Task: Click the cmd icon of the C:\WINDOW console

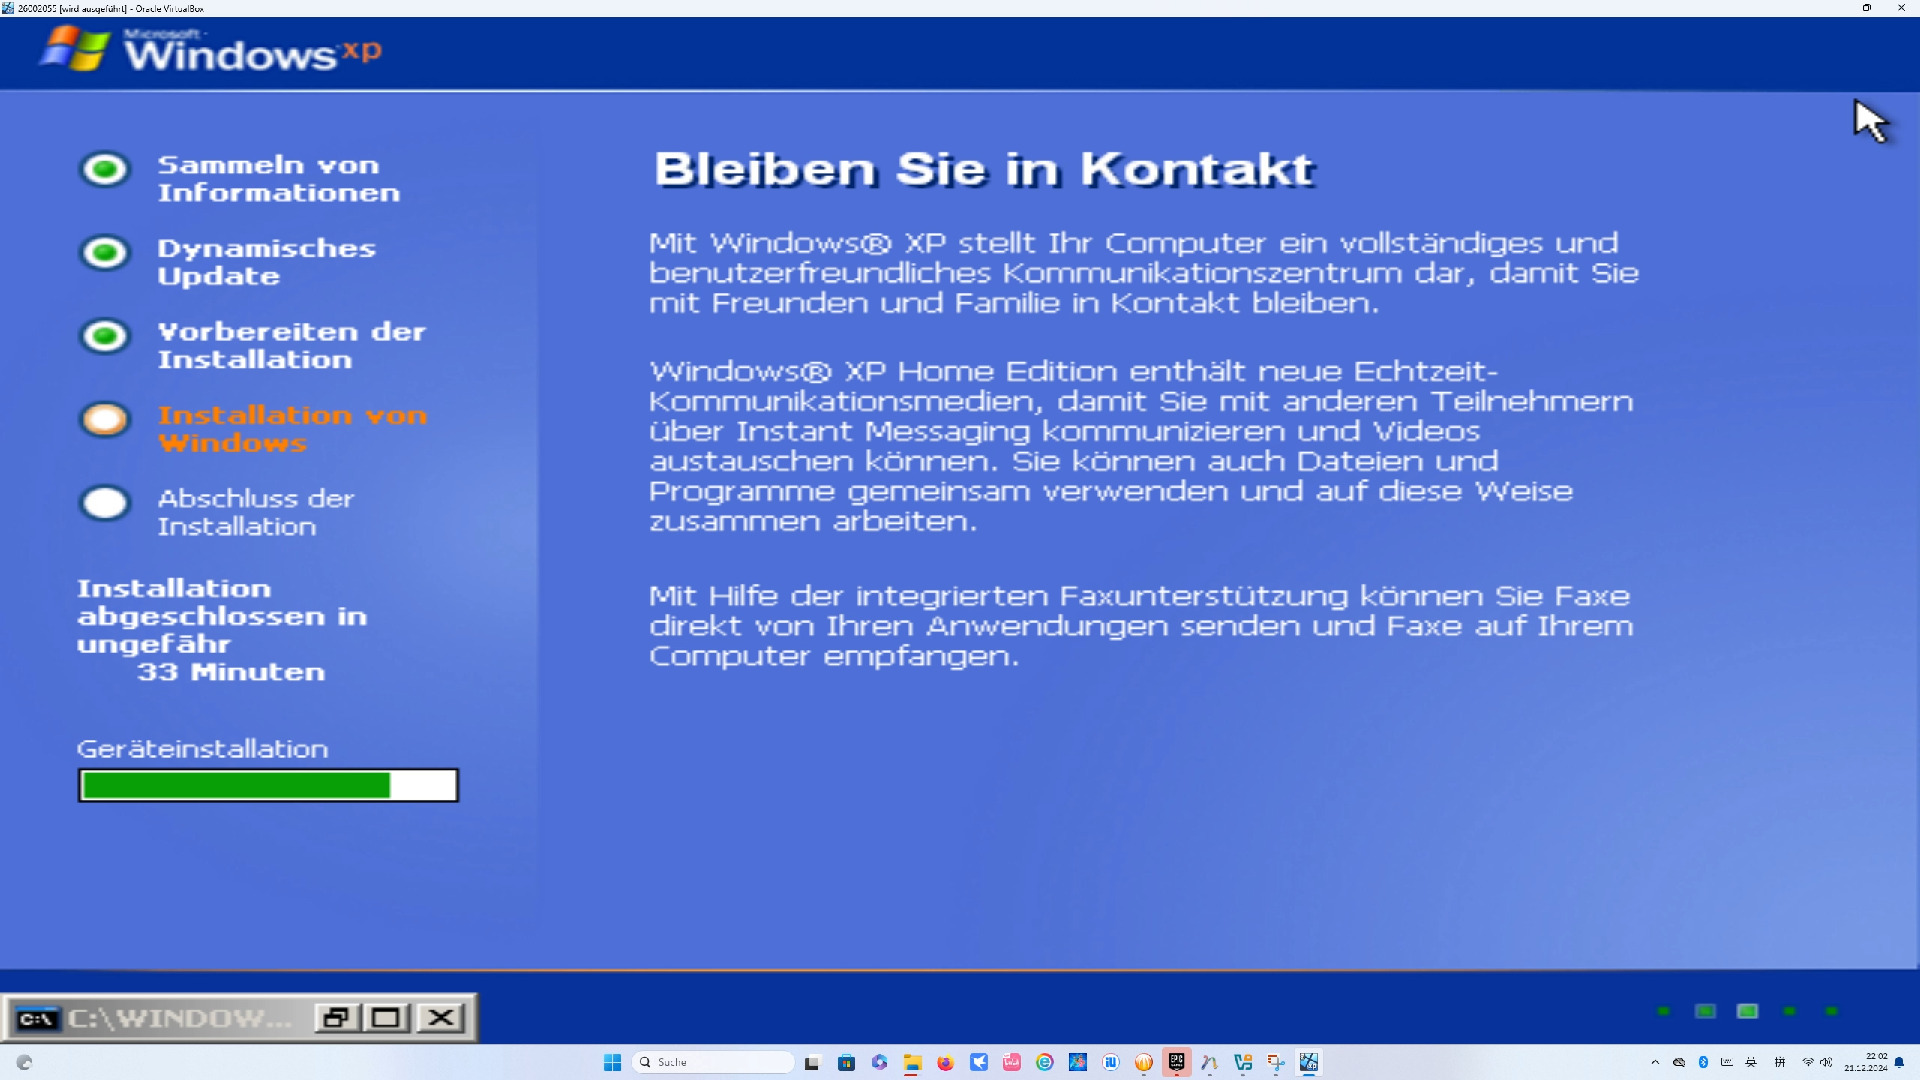Action: pyautogui.click(x=38, y=1019)
